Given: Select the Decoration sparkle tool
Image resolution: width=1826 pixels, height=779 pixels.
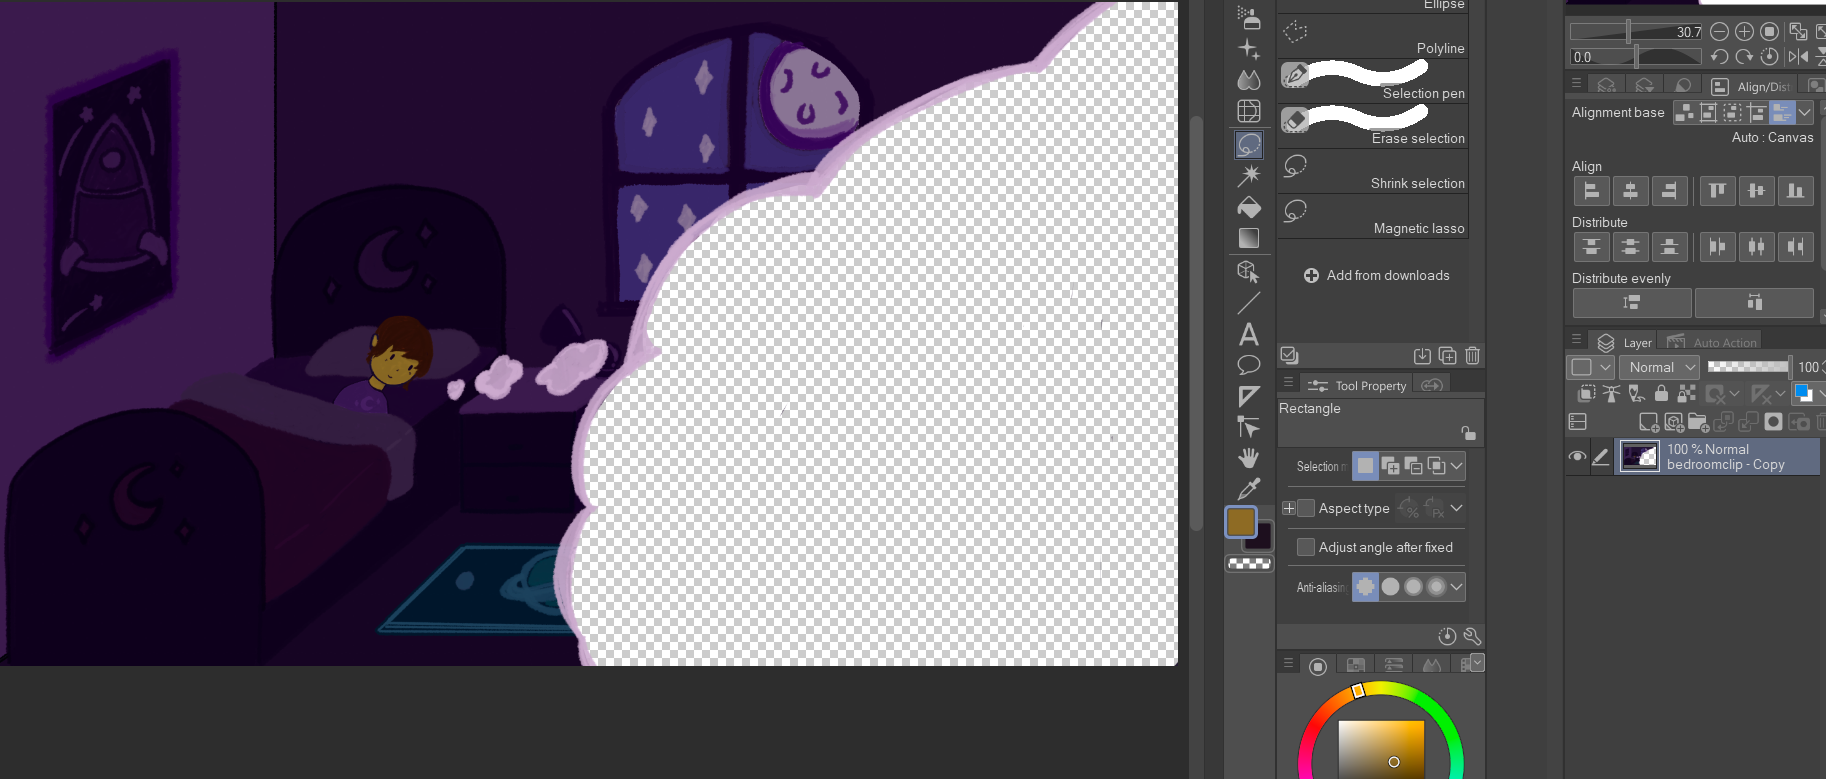Looking at the screenshot, I should click(x=1249, y=48).
